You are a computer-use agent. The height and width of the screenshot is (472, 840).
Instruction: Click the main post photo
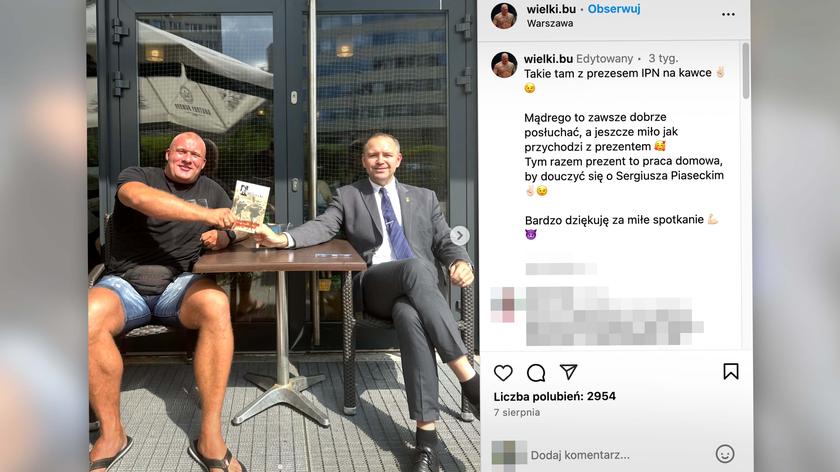point(282,236)
